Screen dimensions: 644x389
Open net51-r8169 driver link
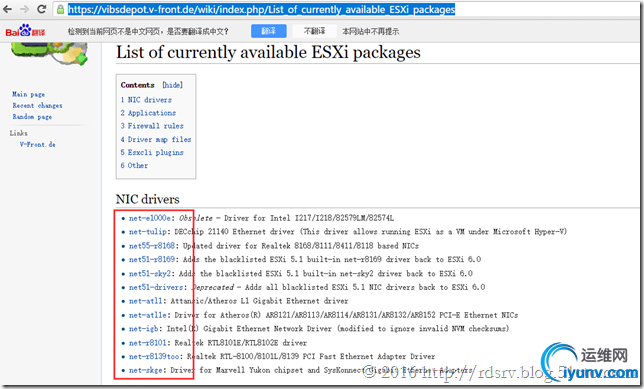(152, 260)
